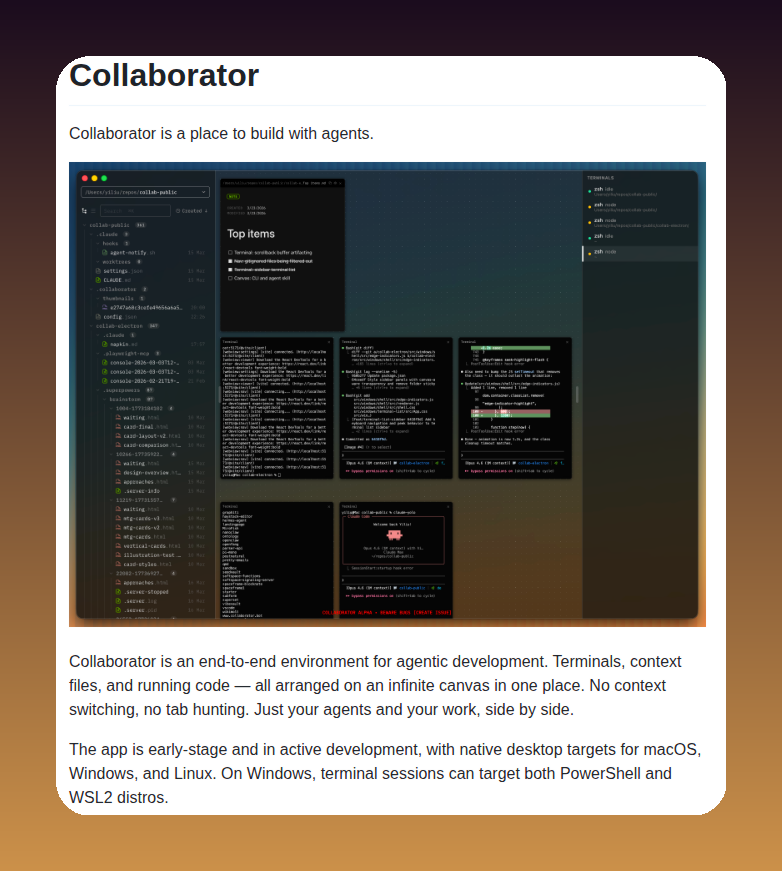Click the 'Top items' note heading

click(251, 234)
